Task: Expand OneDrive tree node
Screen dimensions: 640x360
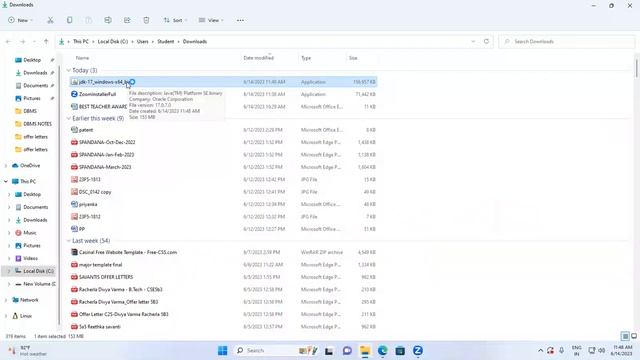Action: coord(6,166)
